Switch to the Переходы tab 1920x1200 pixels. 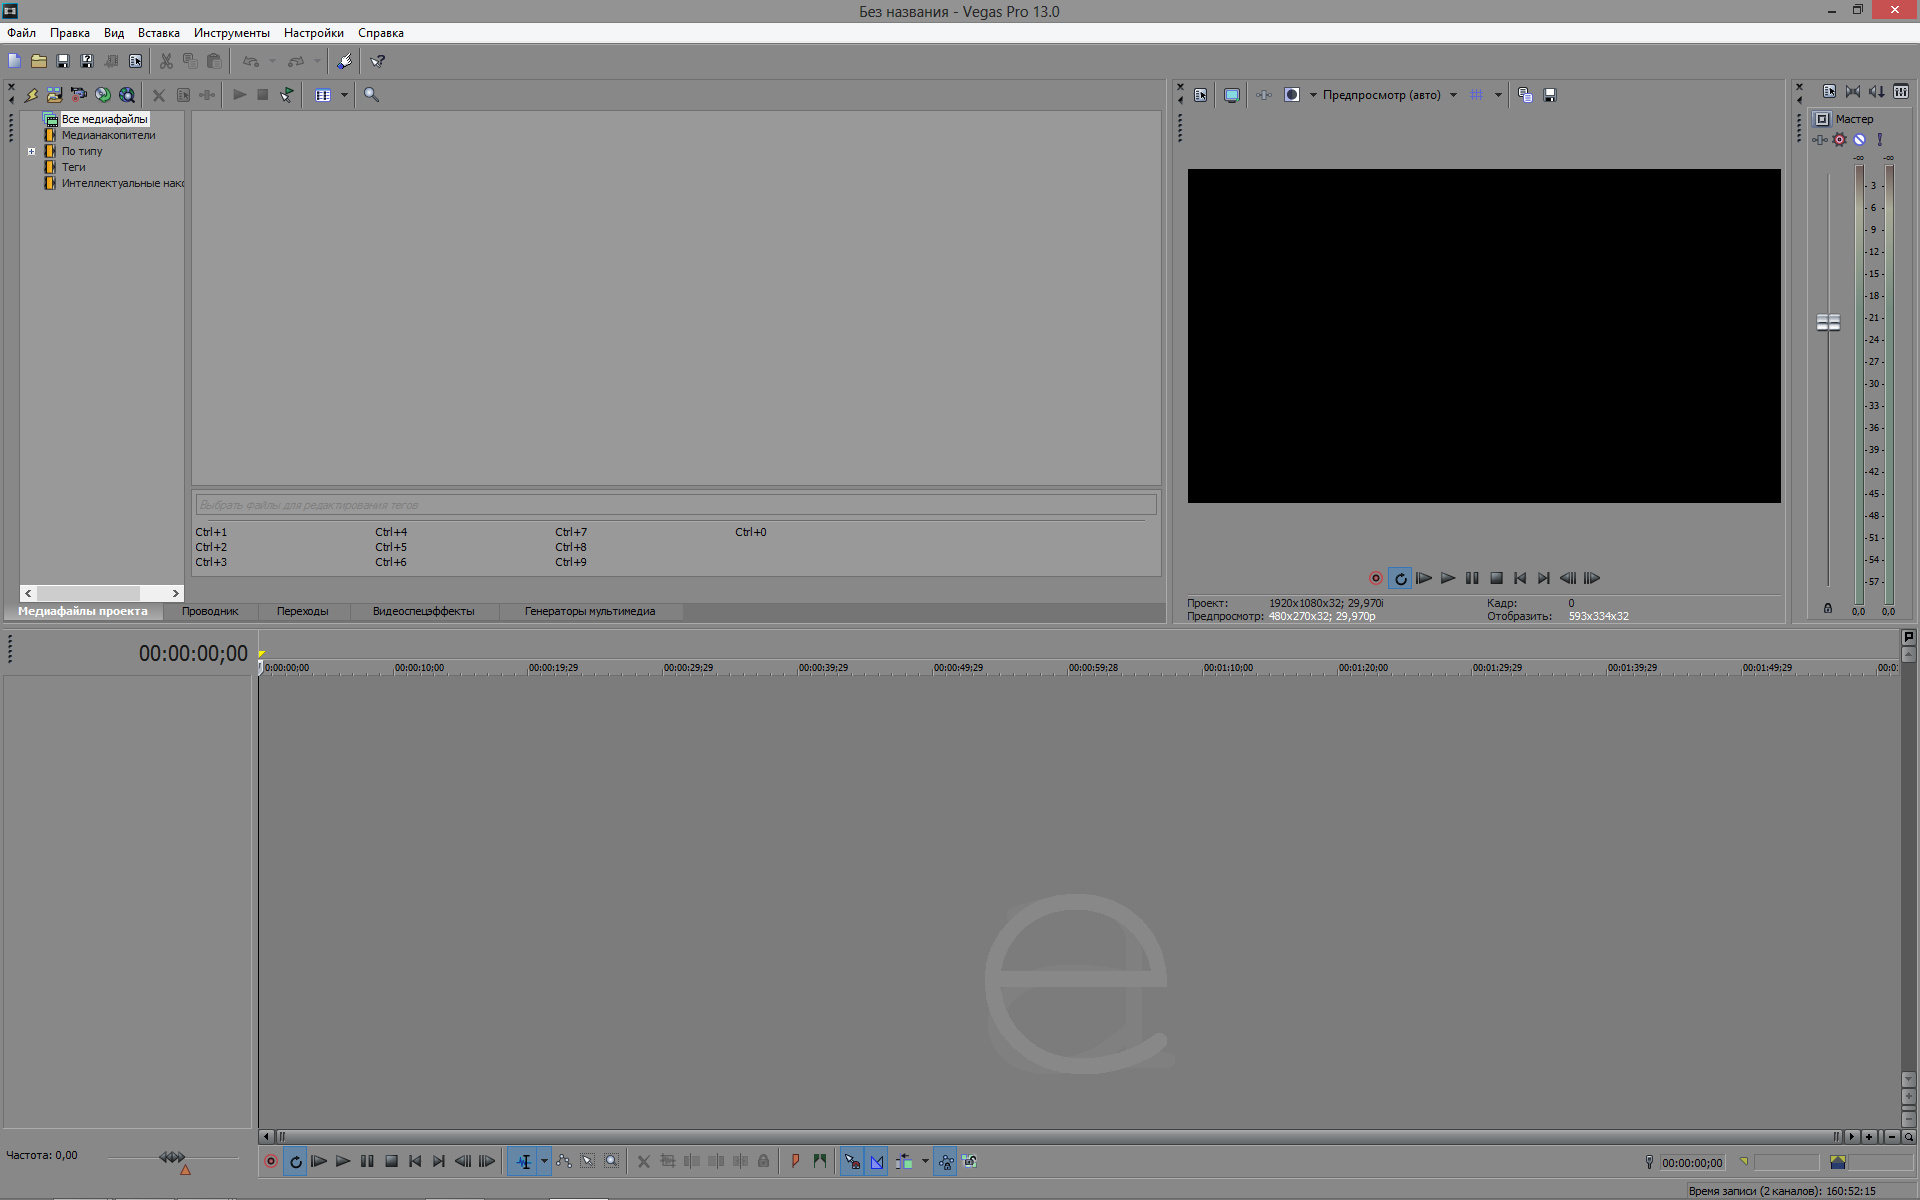pyautogui.click(x=302, y=611)
